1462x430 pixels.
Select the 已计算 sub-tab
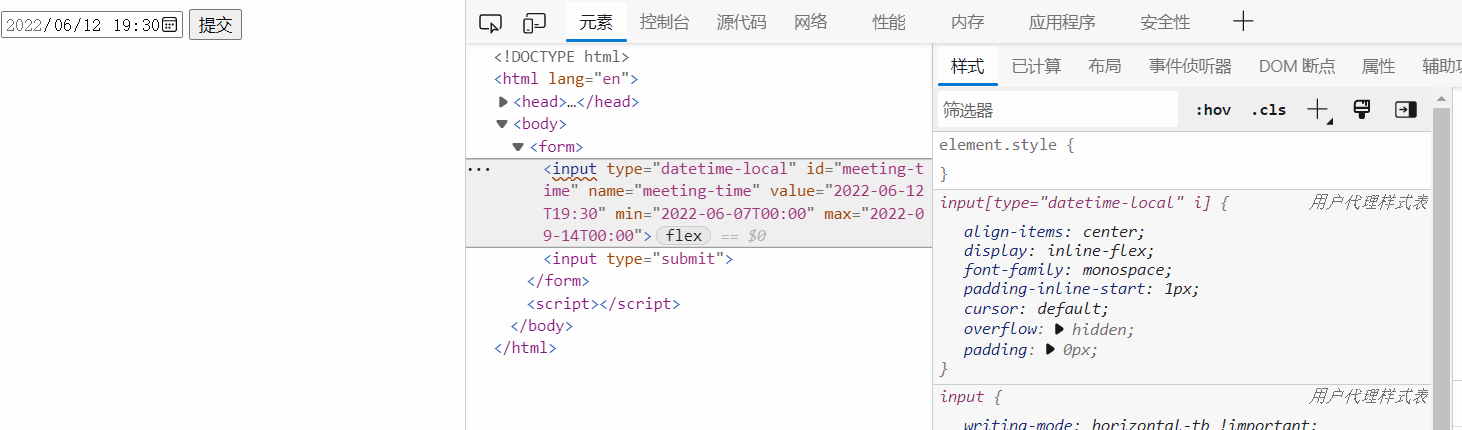pyautogui.click(x=1036, y=67)
